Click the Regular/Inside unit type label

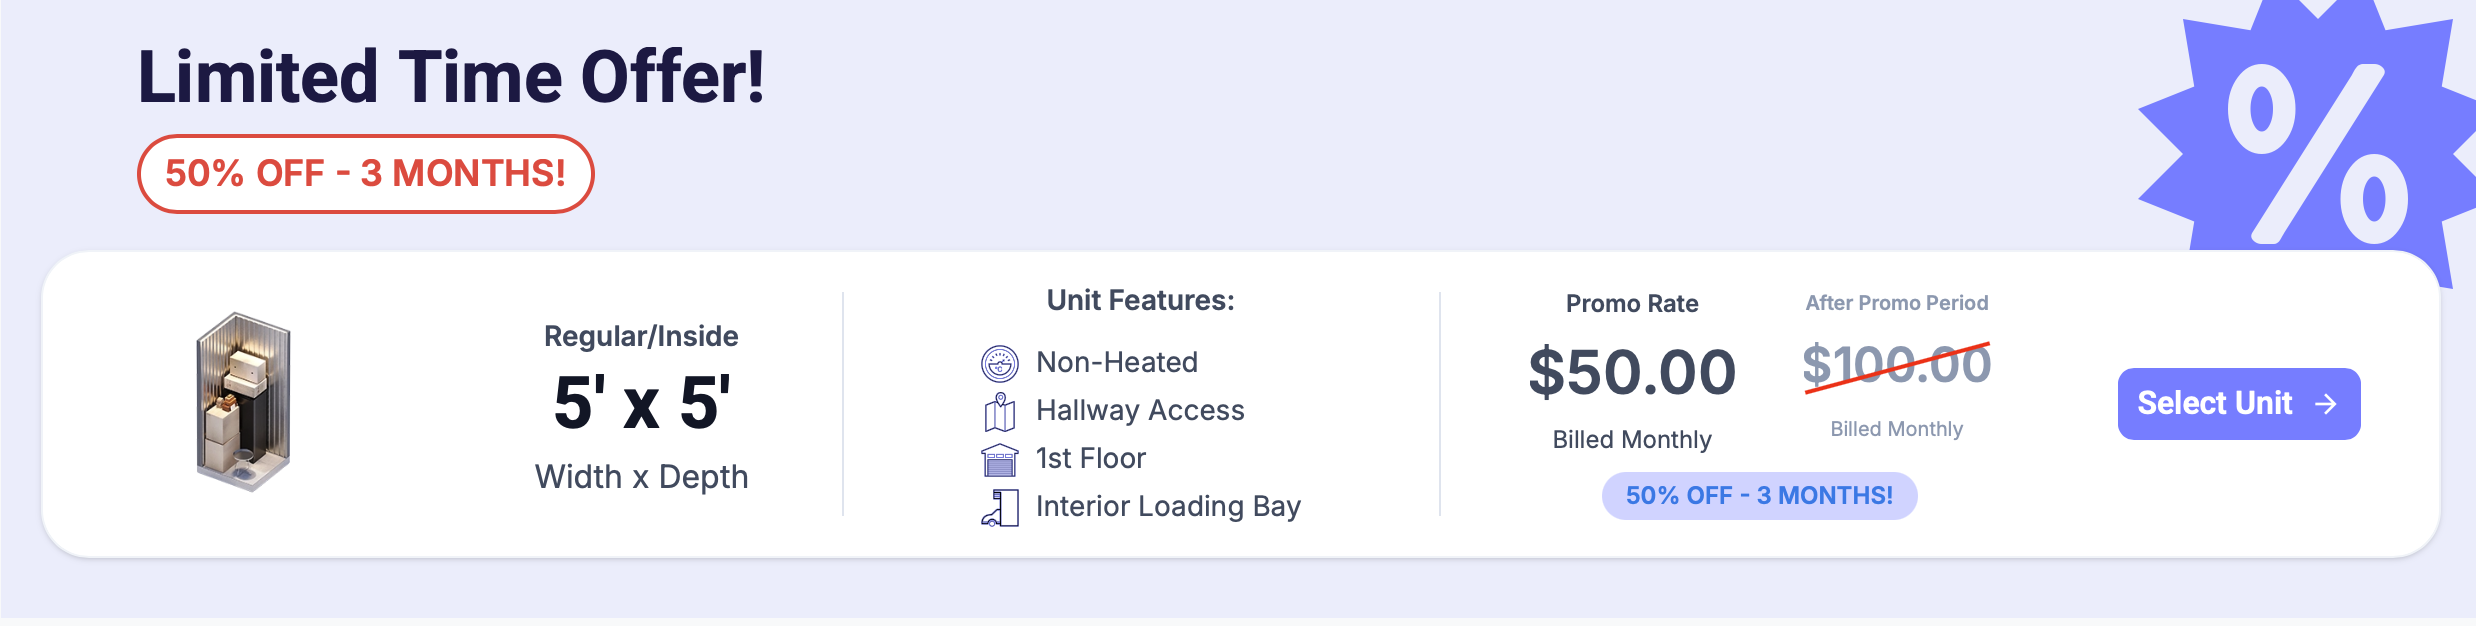tap(641, 336)
